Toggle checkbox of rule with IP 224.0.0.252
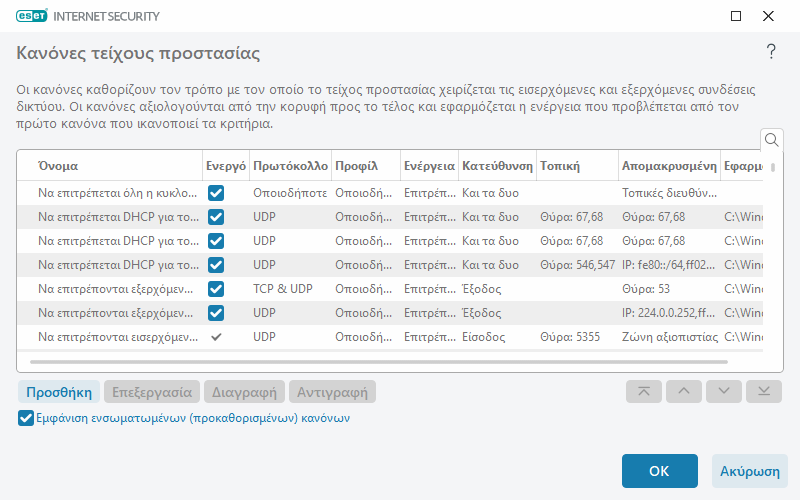This screenshot has width=800, height=500. pyautogui.click(x=216, y=313)
